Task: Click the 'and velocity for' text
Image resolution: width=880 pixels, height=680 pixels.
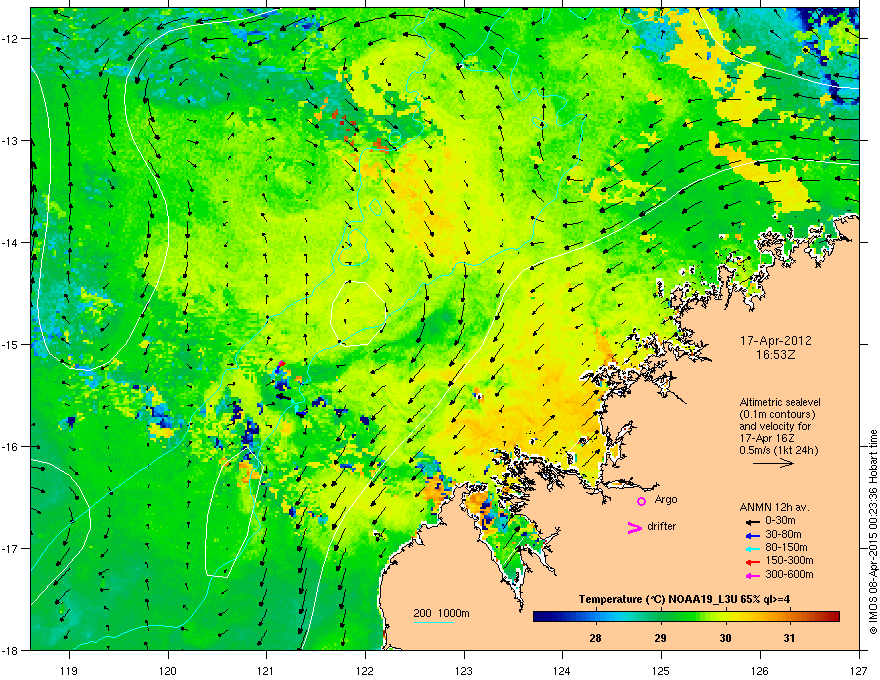Action: (775, 426)
